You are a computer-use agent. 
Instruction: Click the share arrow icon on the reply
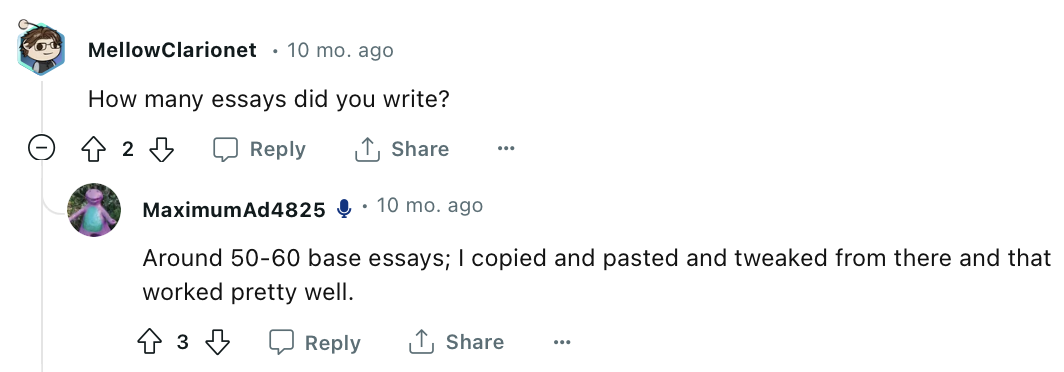click(x=421, y=342)
